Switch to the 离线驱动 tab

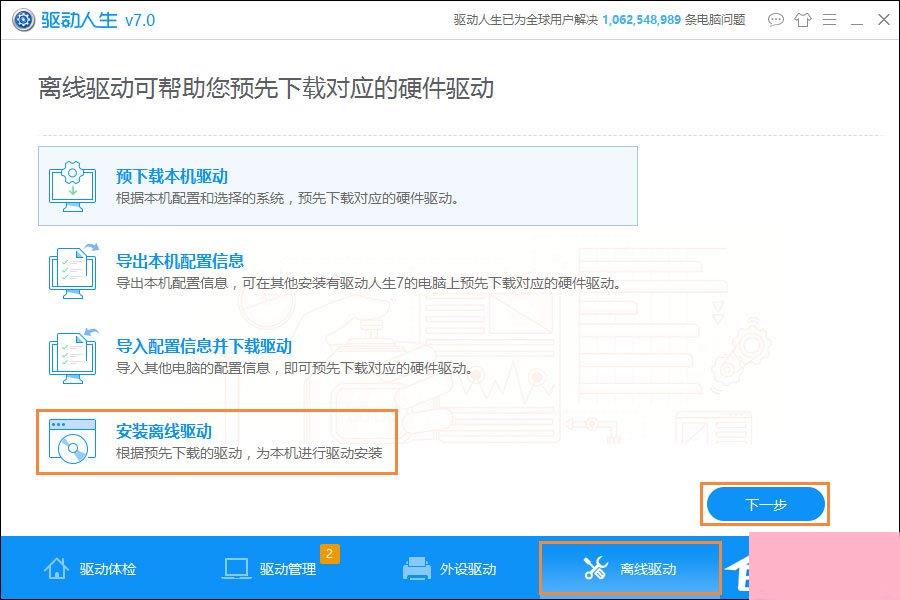630,568
